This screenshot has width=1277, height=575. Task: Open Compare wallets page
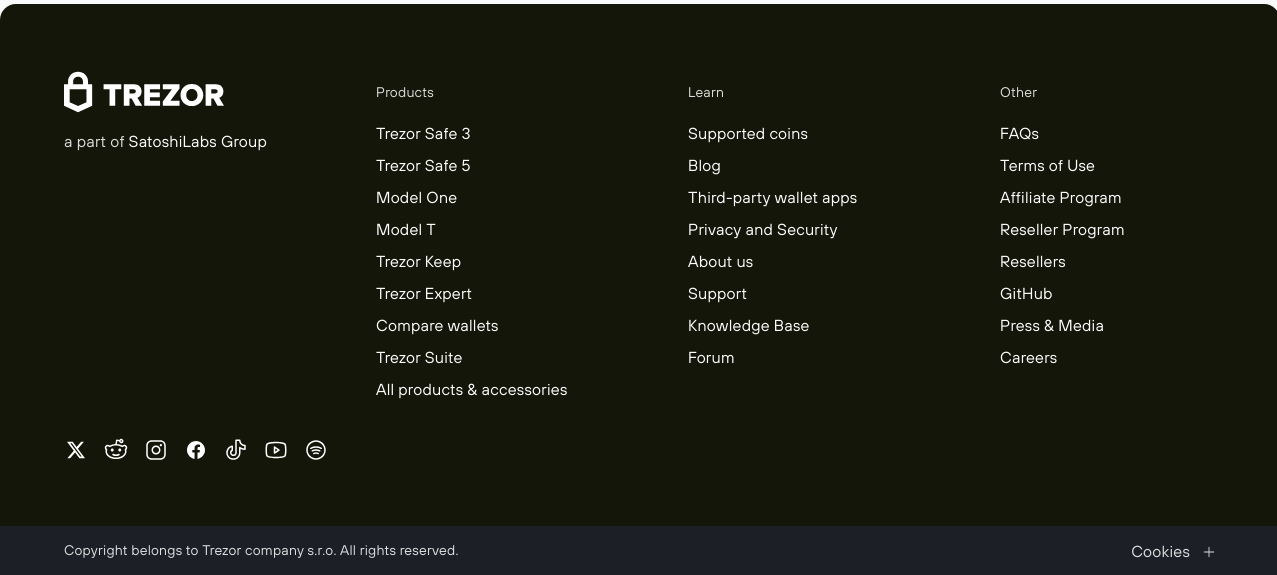pyautogui.click(x=437, y=326)
